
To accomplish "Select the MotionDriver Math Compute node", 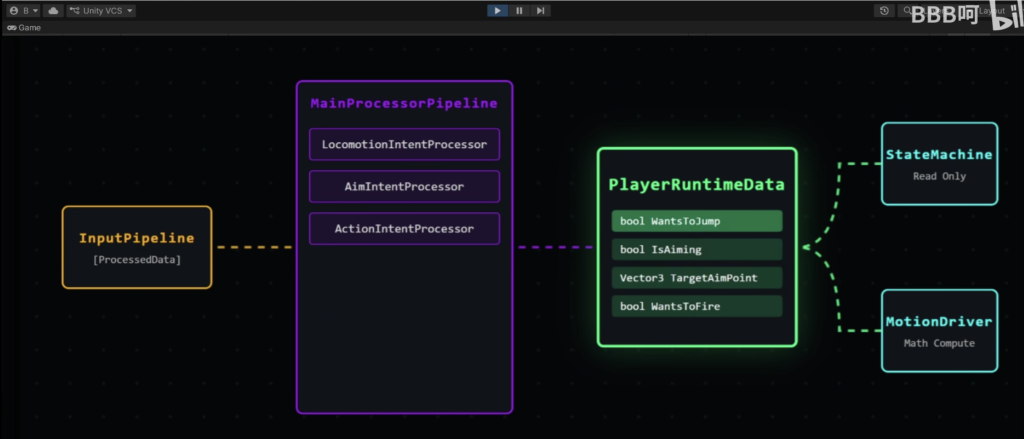I will (939, 331).
